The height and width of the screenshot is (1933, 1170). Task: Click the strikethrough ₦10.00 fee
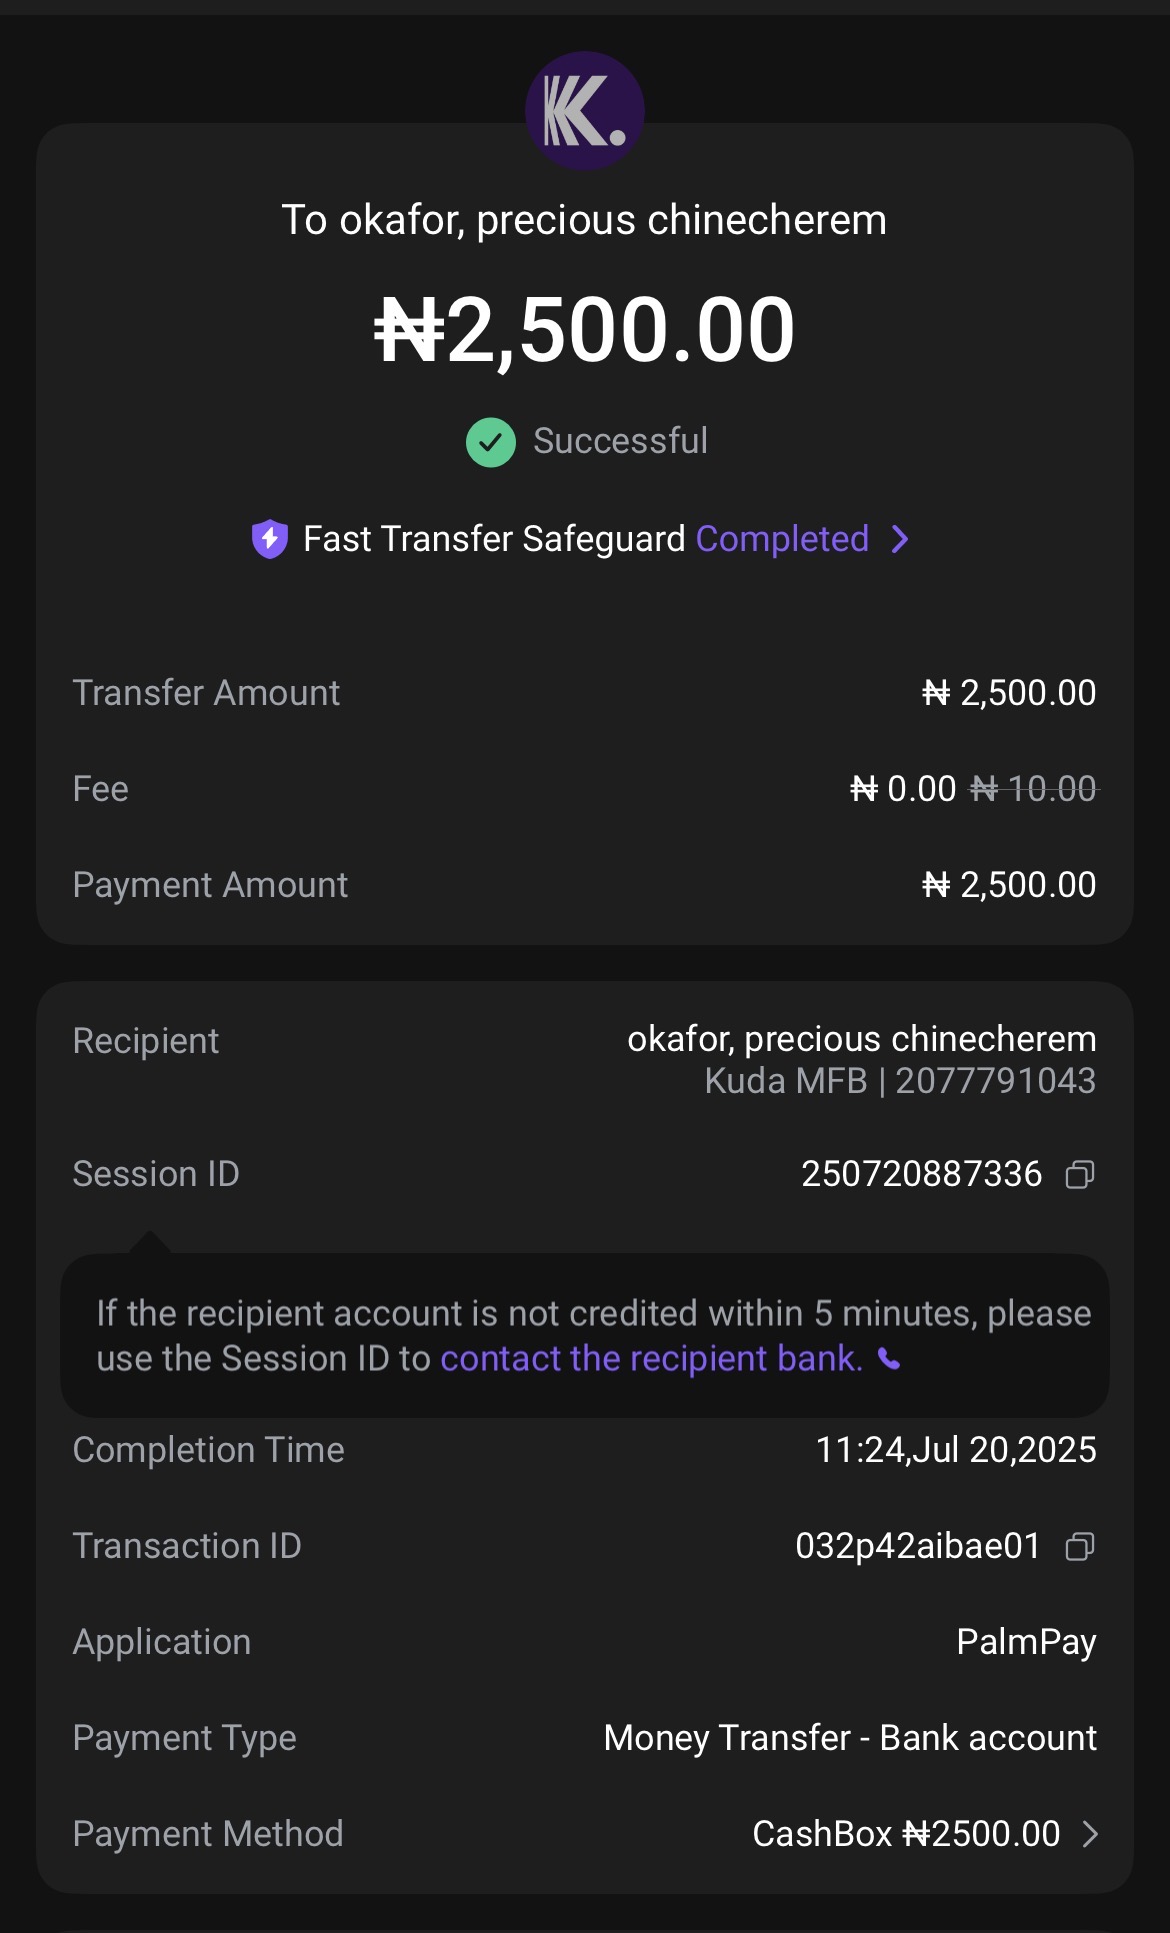tap(1034, 789)
